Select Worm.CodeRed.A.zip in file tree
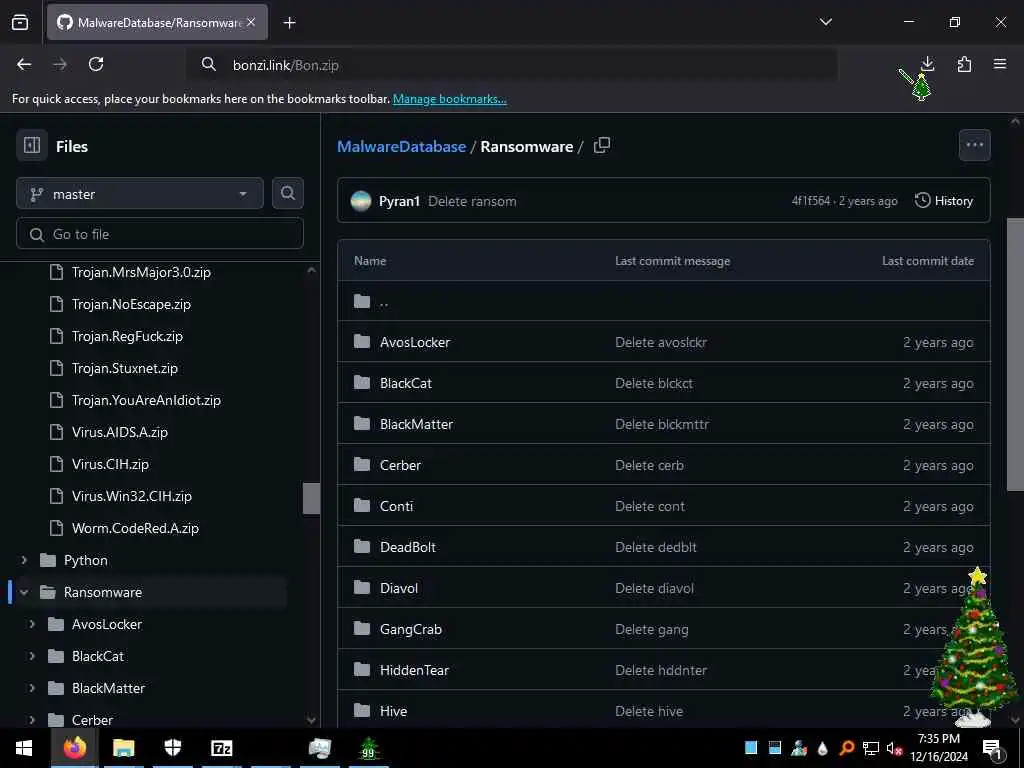Screen dimensions: 1024x768 pyautogui.click(x=135, y=528)
